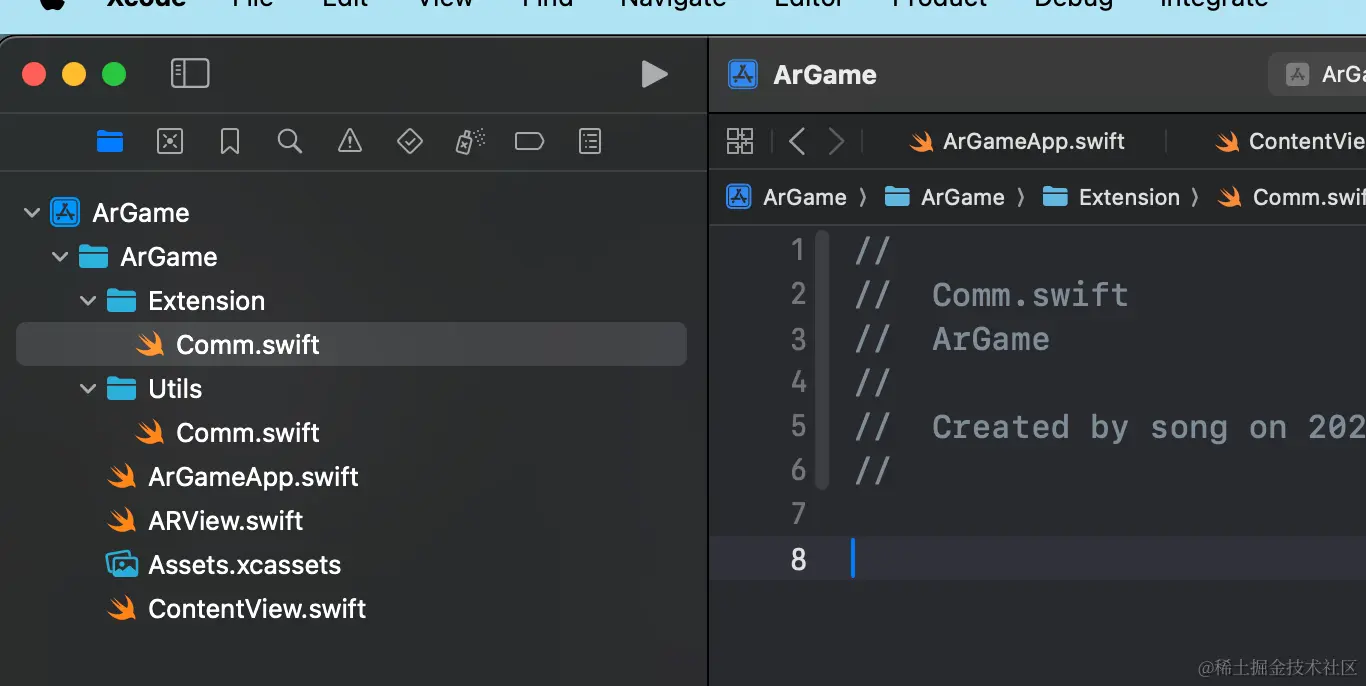Image resolution: width=1366 pixels, height=686 pixels.
Task: Click line number 8 in gutter
Action: [798, 559]
